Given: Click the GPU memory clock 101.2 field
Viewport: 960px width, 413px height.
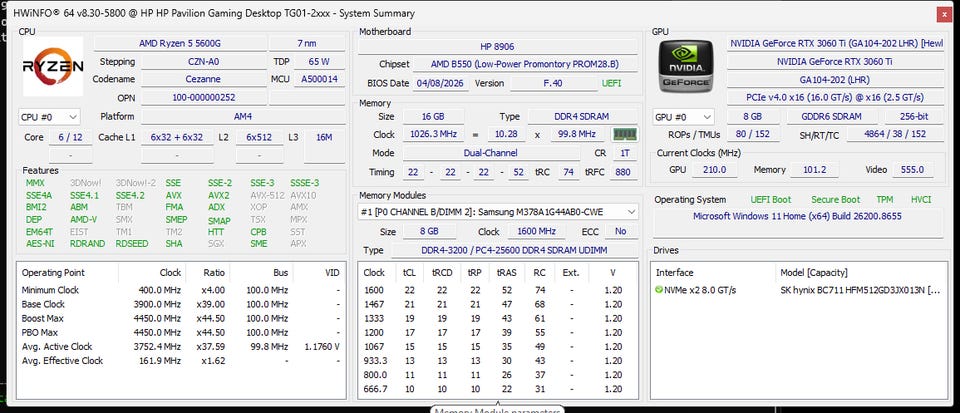Looking at the screenshot, I should (815, 170).
